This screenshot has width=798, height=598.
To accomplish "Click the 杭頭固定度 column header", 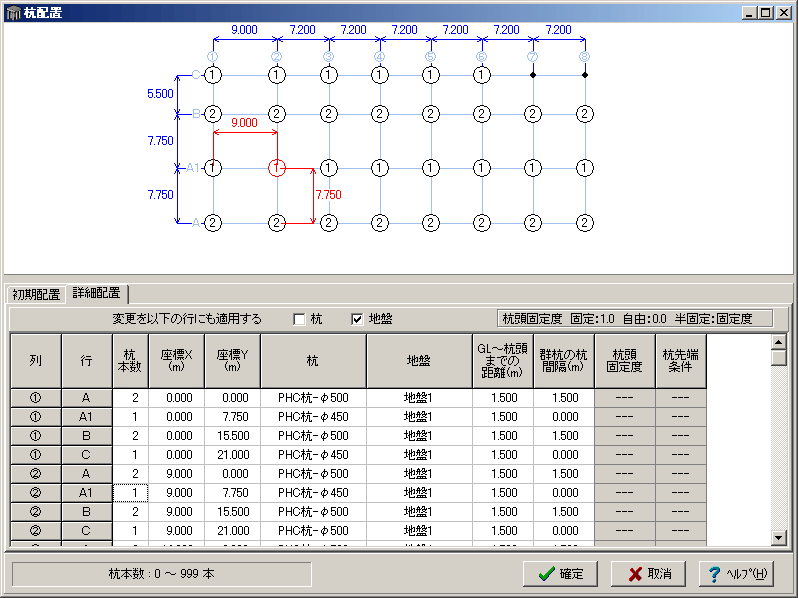I will 625,361.
